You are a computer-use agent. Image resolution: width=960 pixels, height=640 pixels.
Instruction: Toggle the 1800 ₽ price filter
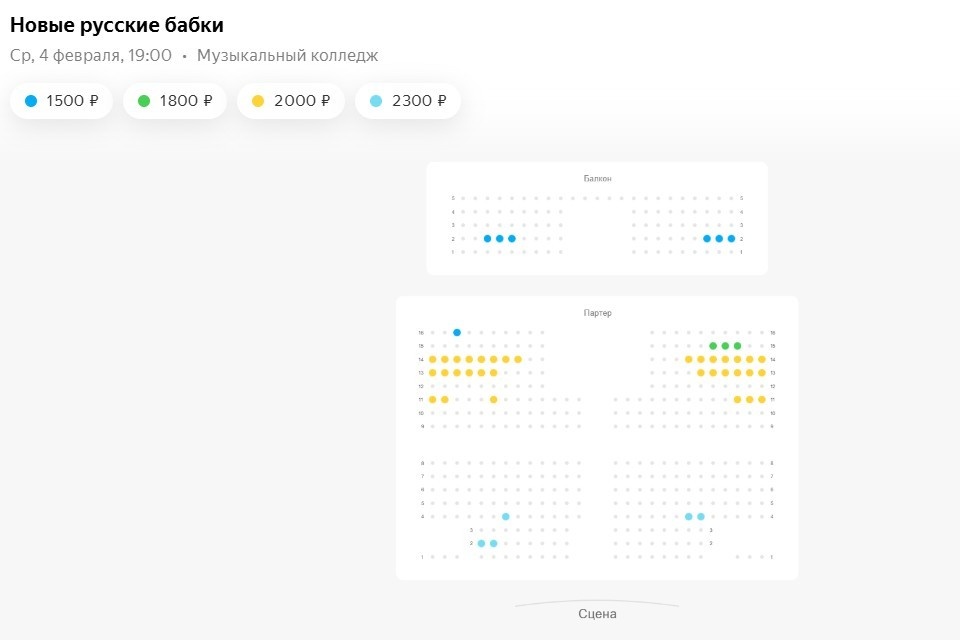click(175, 101)
